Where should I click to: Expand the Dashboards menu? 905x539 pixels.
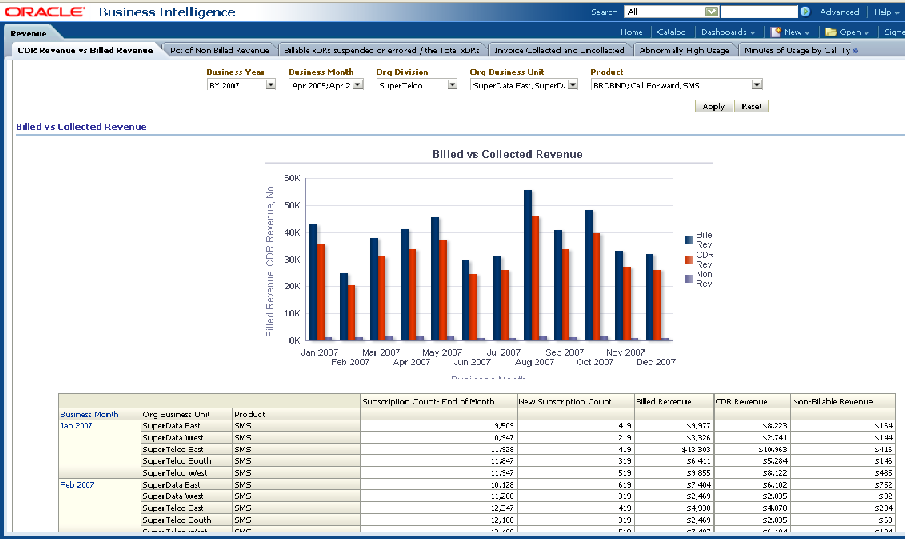(728, 32)
